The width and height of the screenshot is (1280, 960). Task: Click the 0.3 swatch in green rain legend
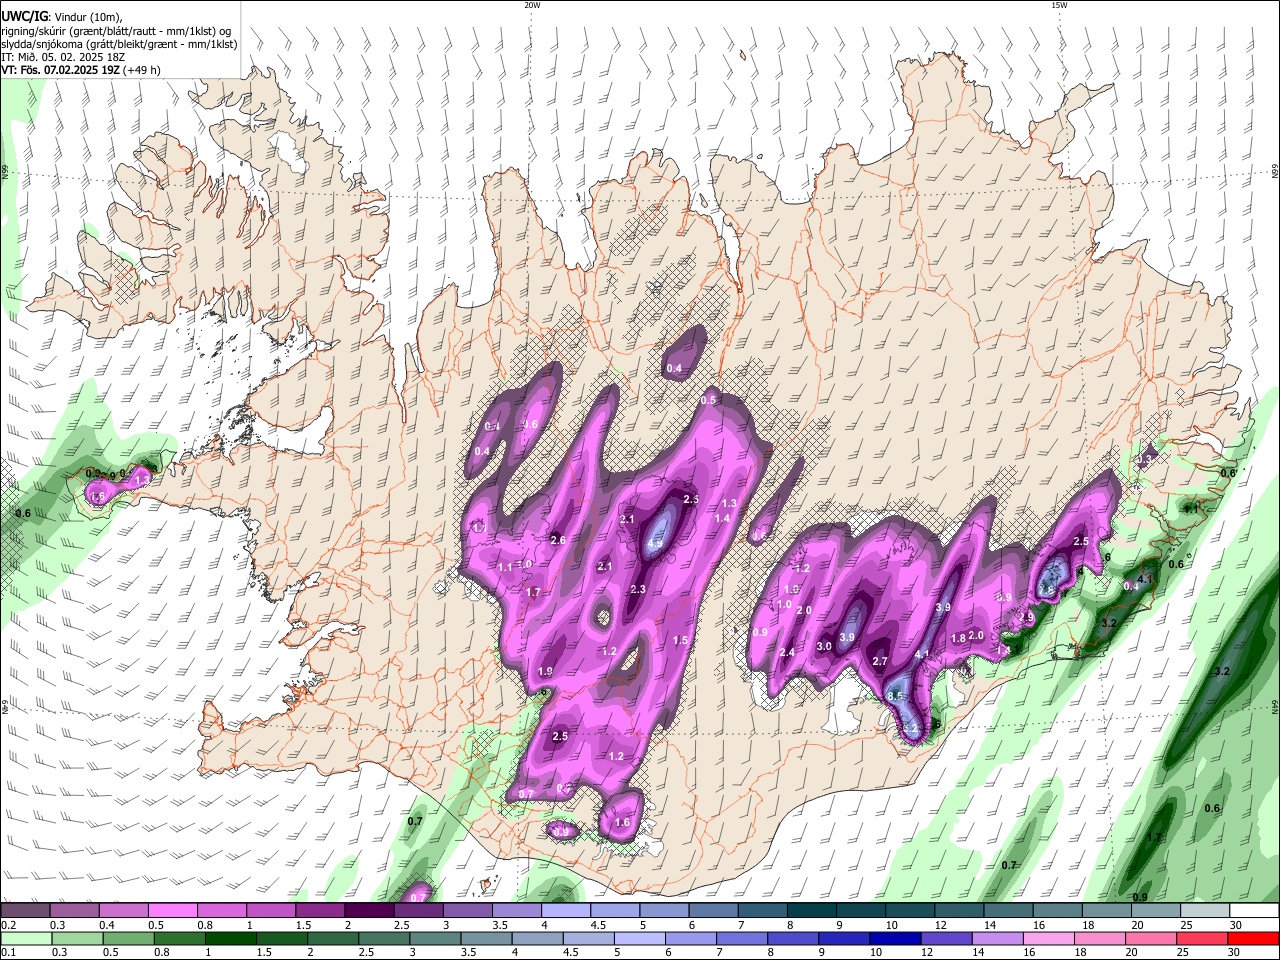coord(77,938)
